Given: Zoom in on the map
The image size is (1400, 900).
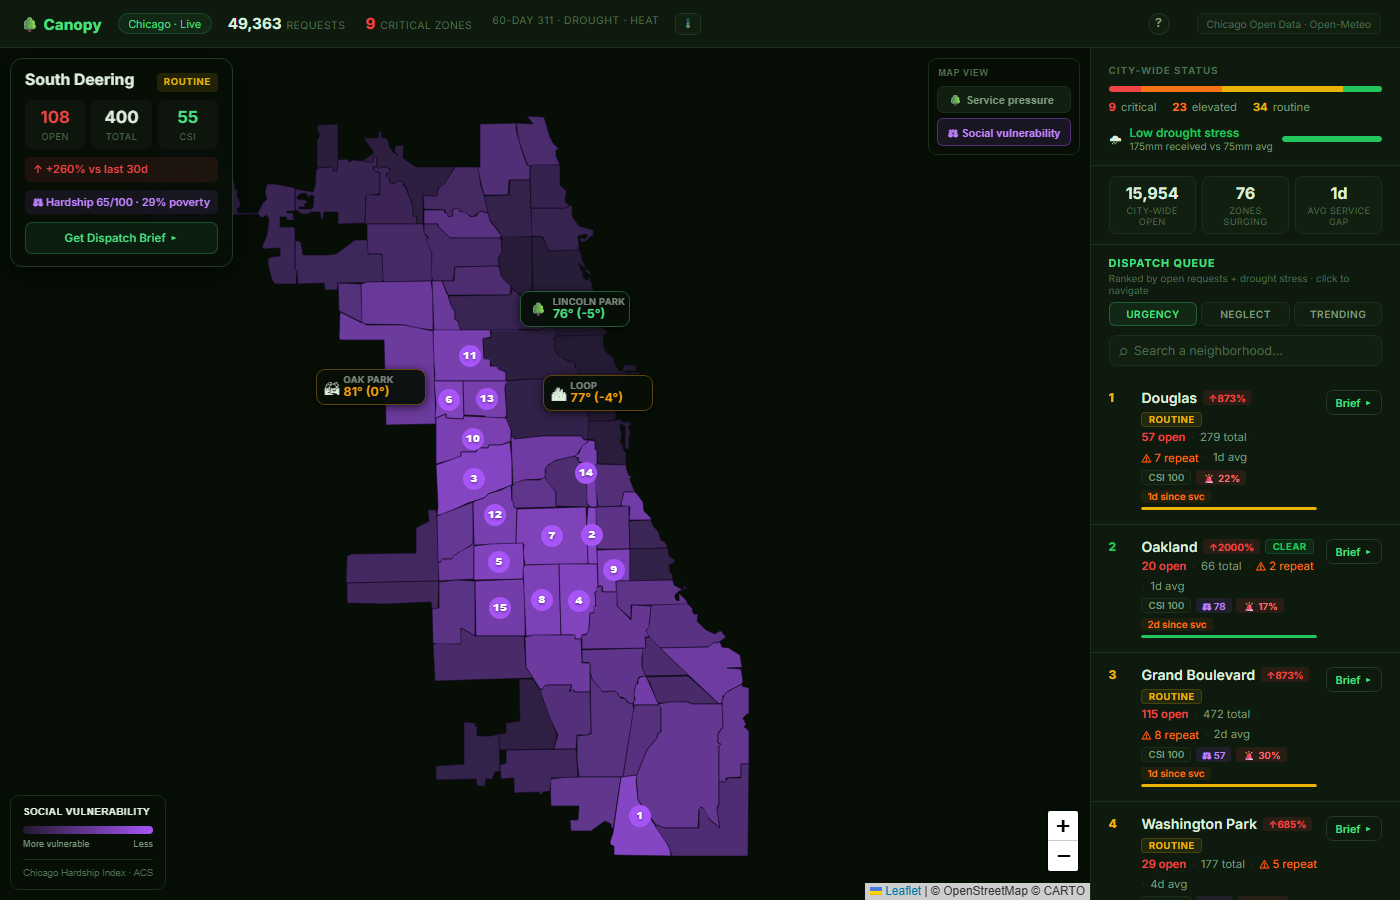Looking at the screenshot, I should [1063, 826].
